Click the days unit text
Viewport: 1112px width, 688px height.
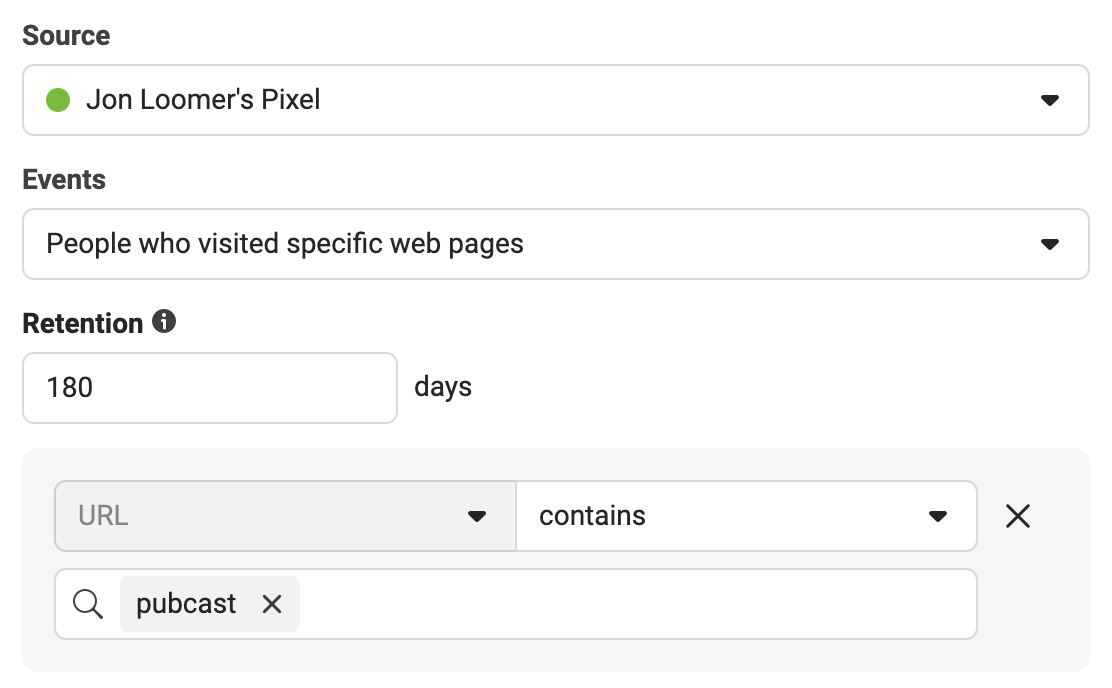(443, 387)
